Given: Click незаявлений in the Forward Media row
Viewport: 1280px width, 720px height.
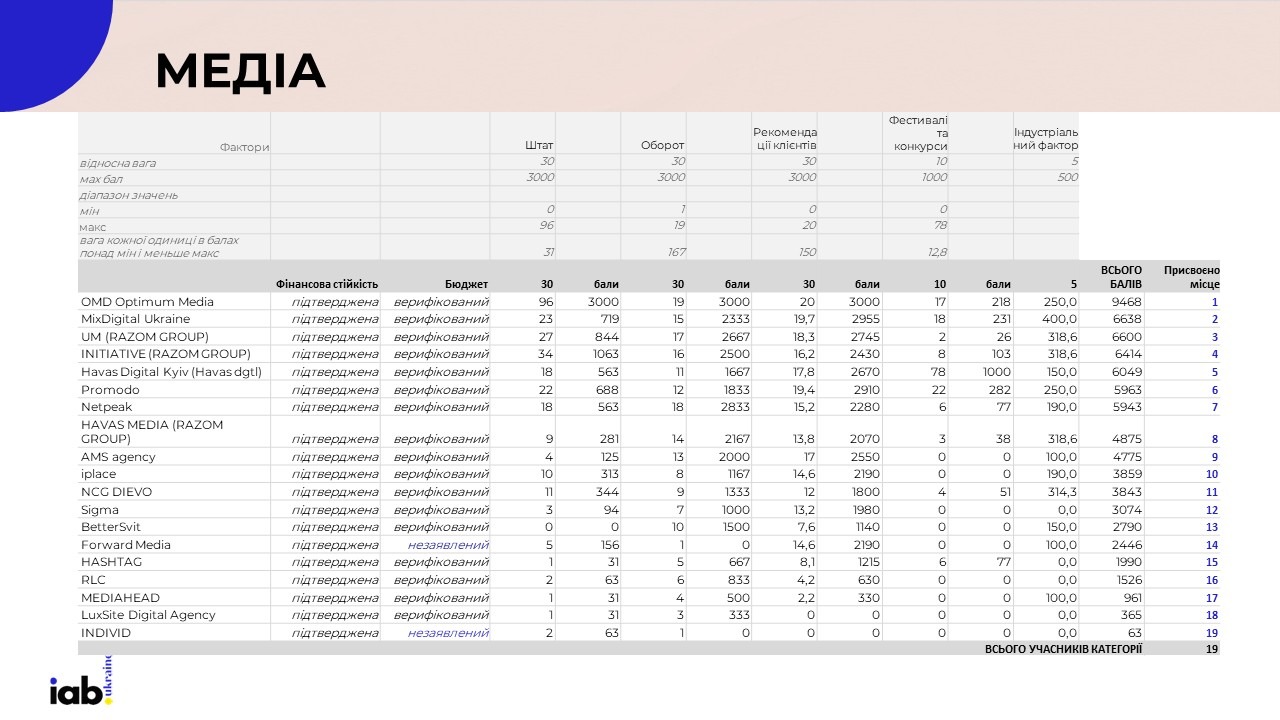Looking at the screenshot, I should point(448,545).
